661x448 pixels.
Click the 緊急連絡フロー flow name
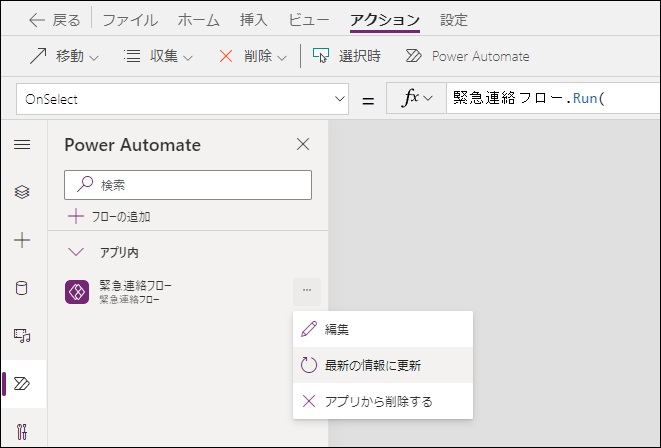pyautogui.click(x=136, y=285)
